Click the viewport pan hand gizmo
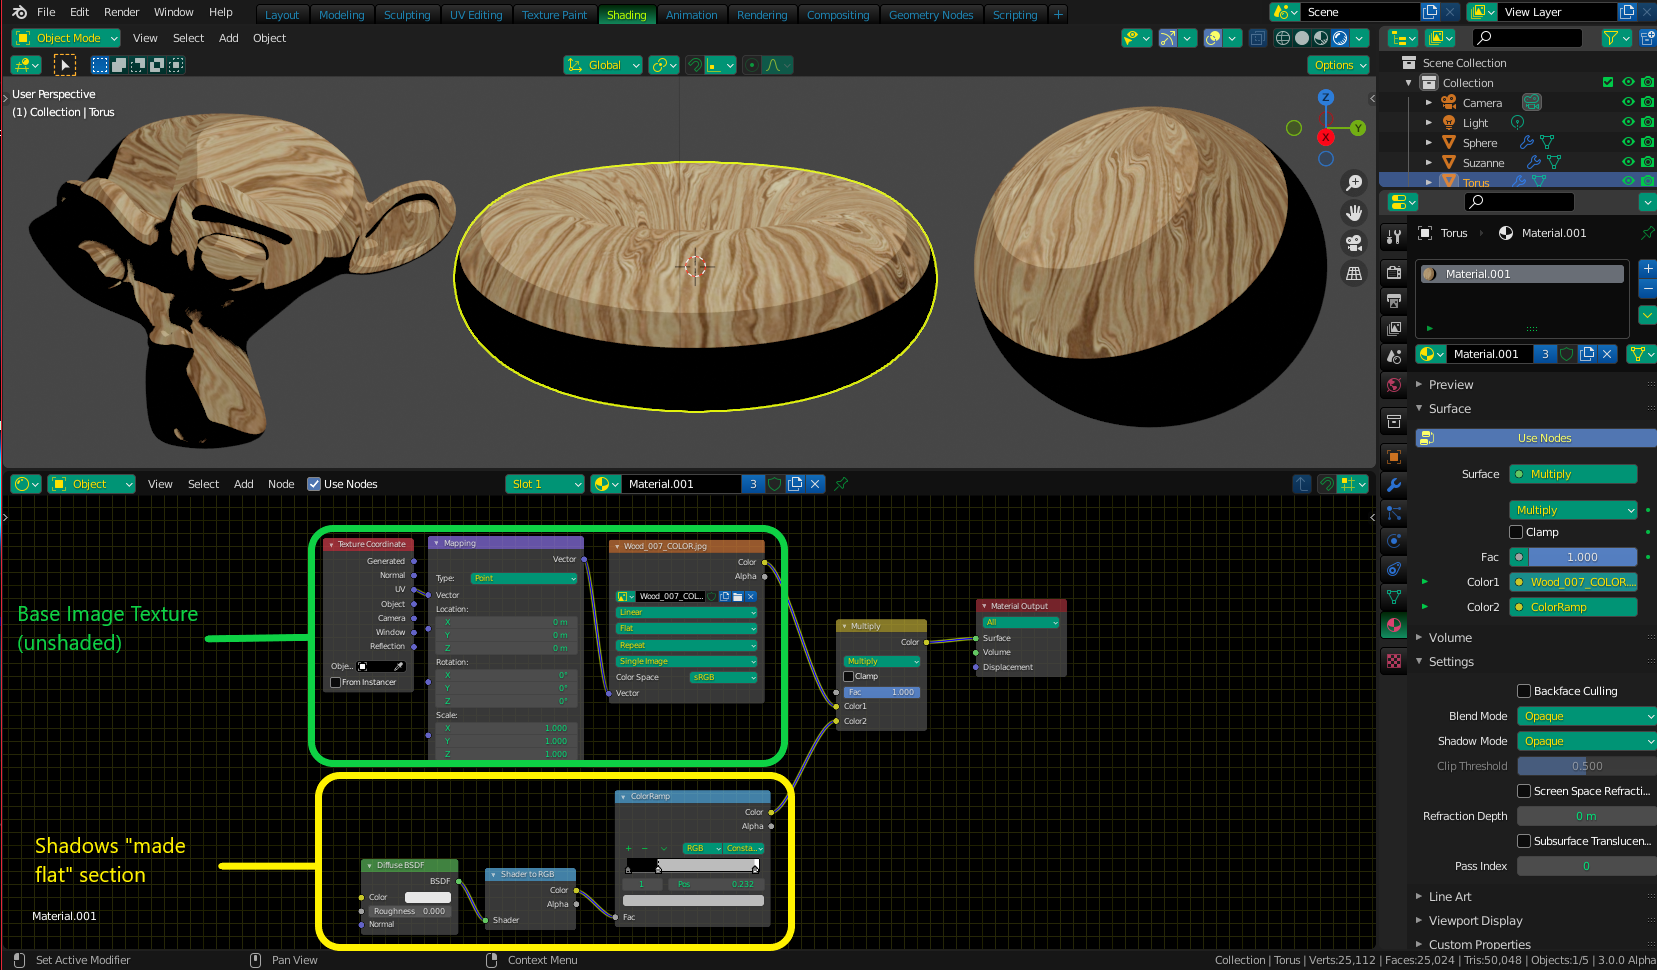This screenshot has width=1657, height=970. 1354,213
